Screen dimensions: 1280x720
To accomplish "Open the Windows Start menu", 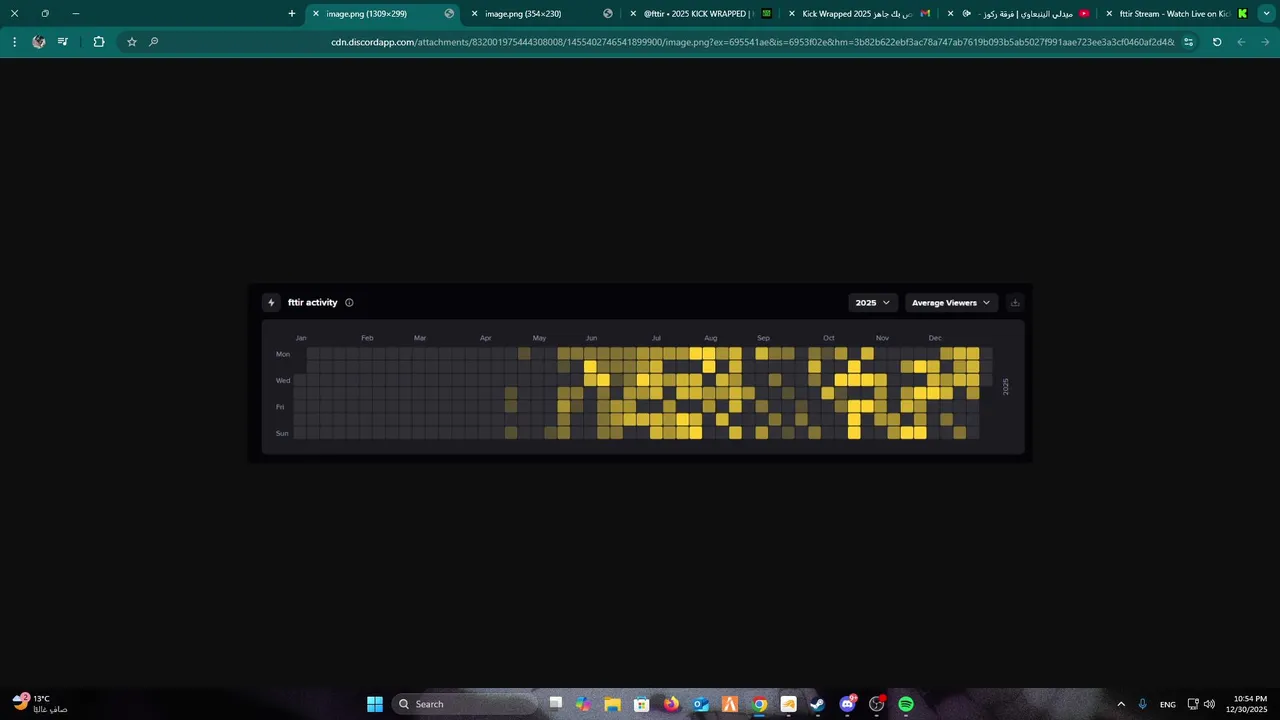I will point(375,704).
